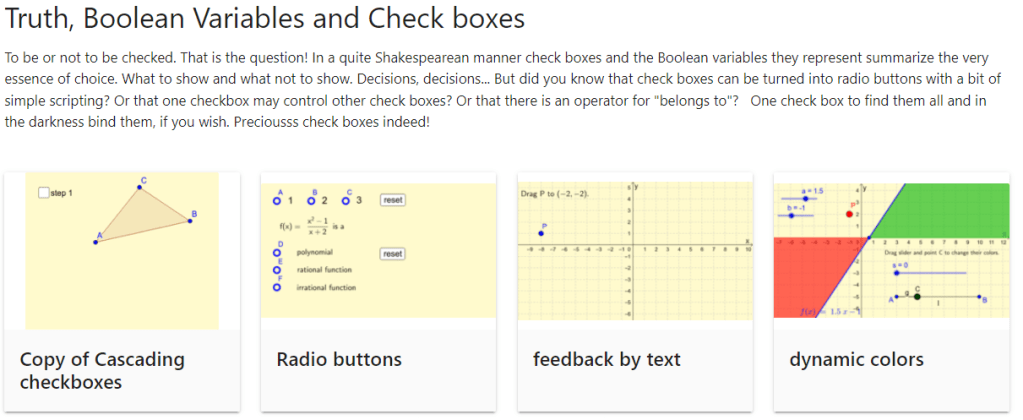
Task: Choose the 'rational function' radio option
Action: click(277, 270)
